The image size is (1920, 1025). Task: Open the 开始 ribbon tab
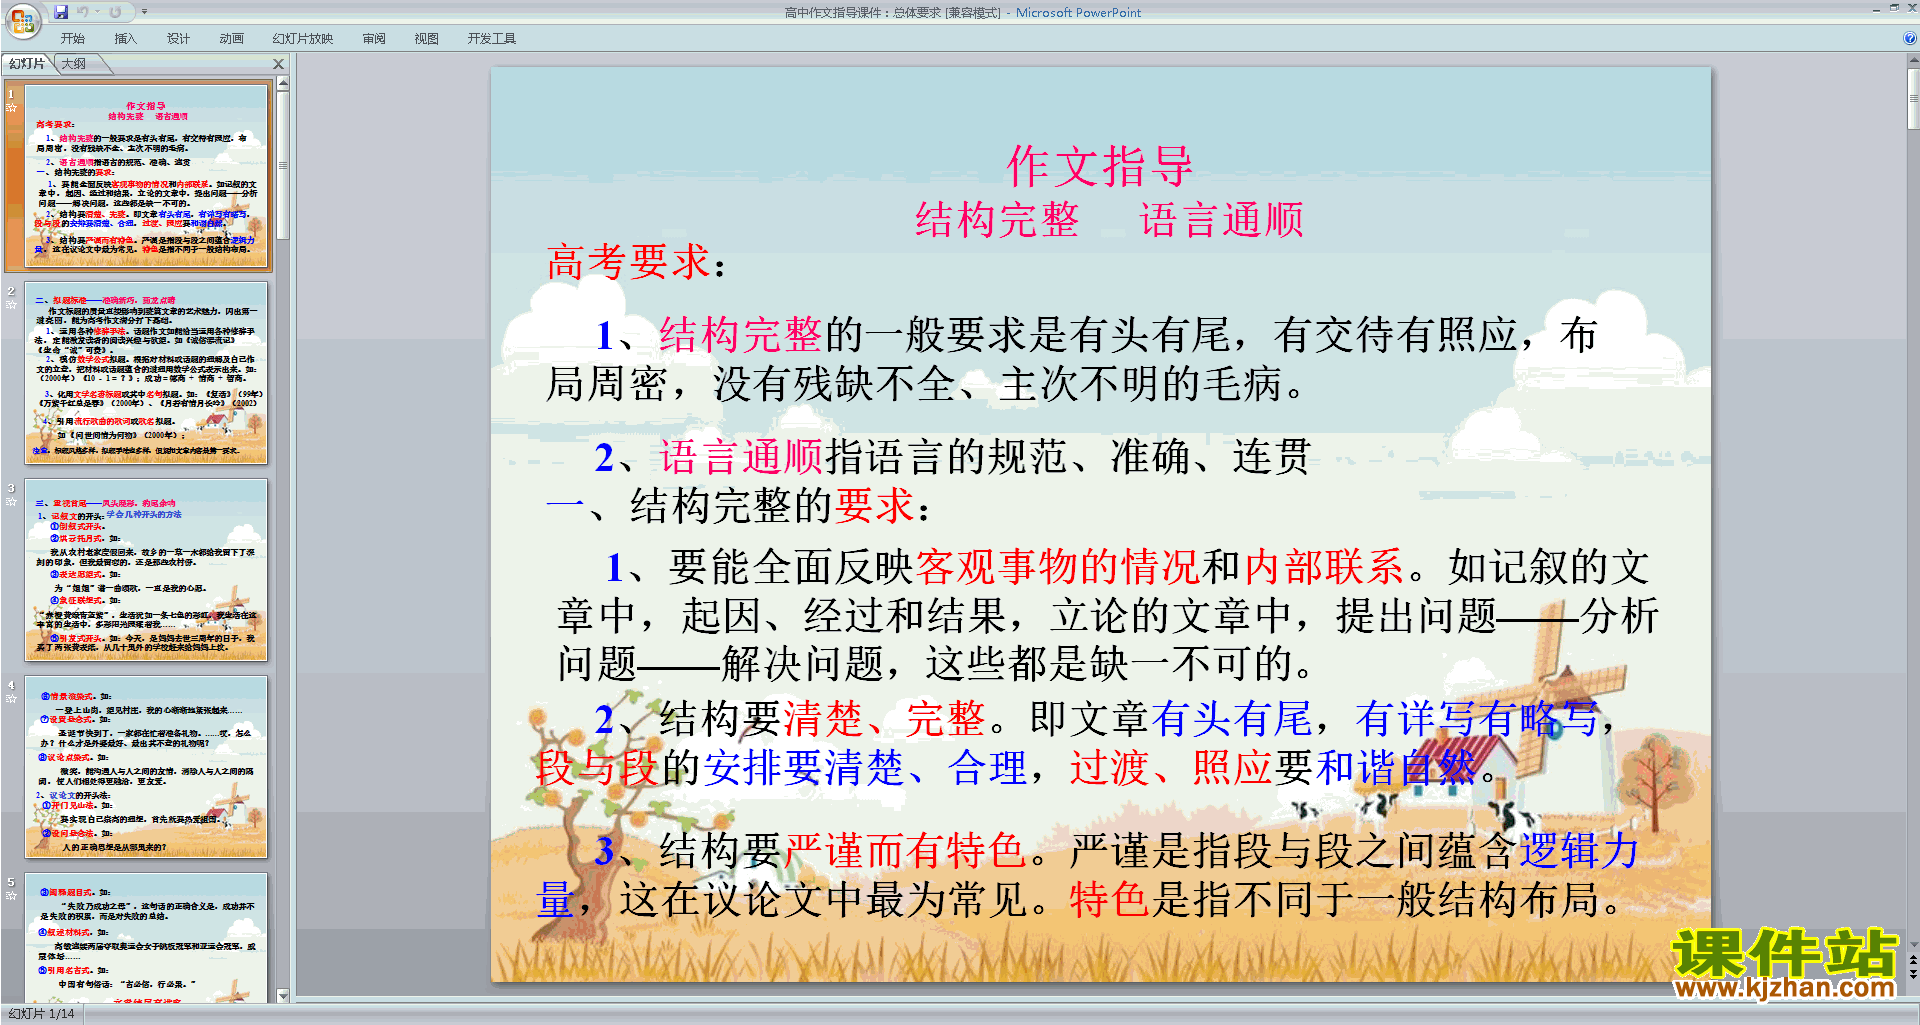tap(72, 39)
